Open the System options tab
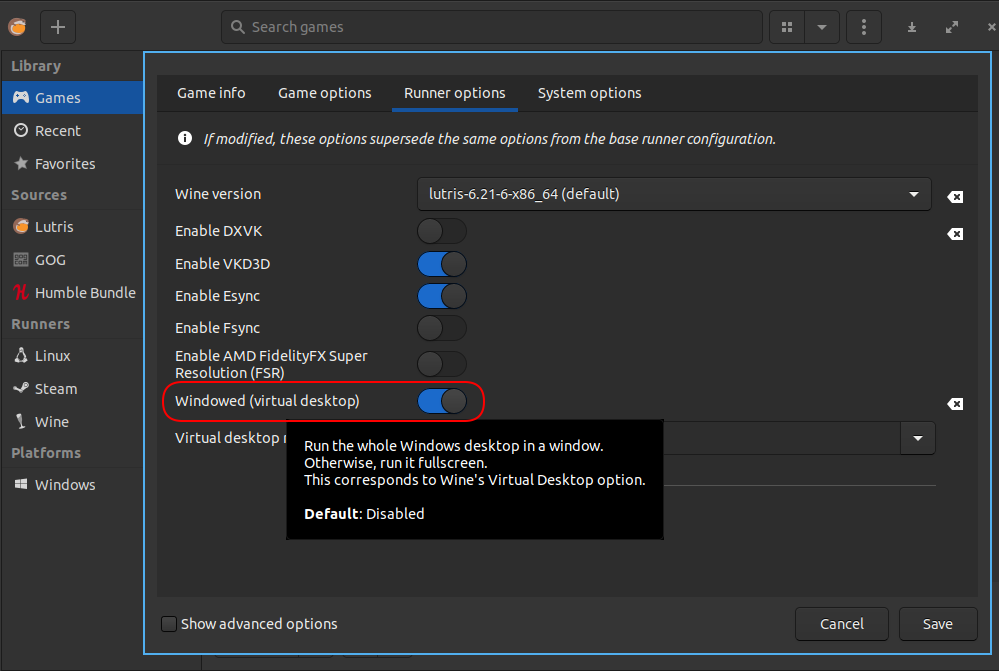Viewport: 999px width, 671px height. click(589, 93)
